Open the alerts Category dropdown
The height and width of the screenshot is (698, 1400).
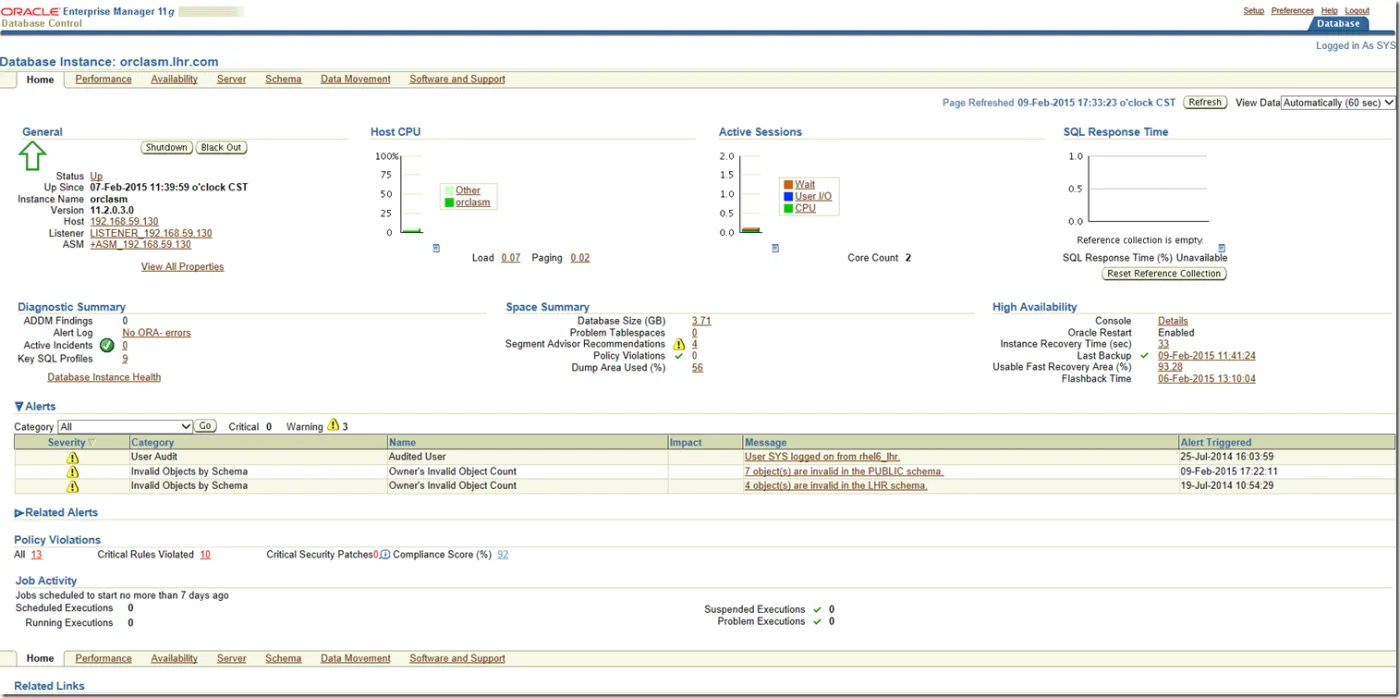pos(125,426)
